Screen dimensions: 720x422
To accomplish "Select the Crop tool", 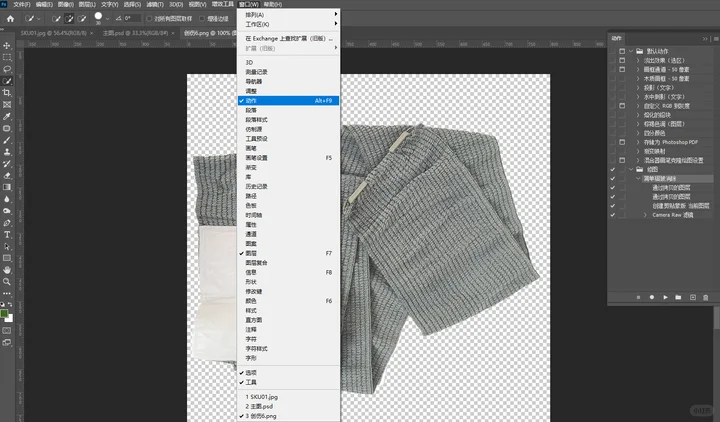I will [7, 93].
